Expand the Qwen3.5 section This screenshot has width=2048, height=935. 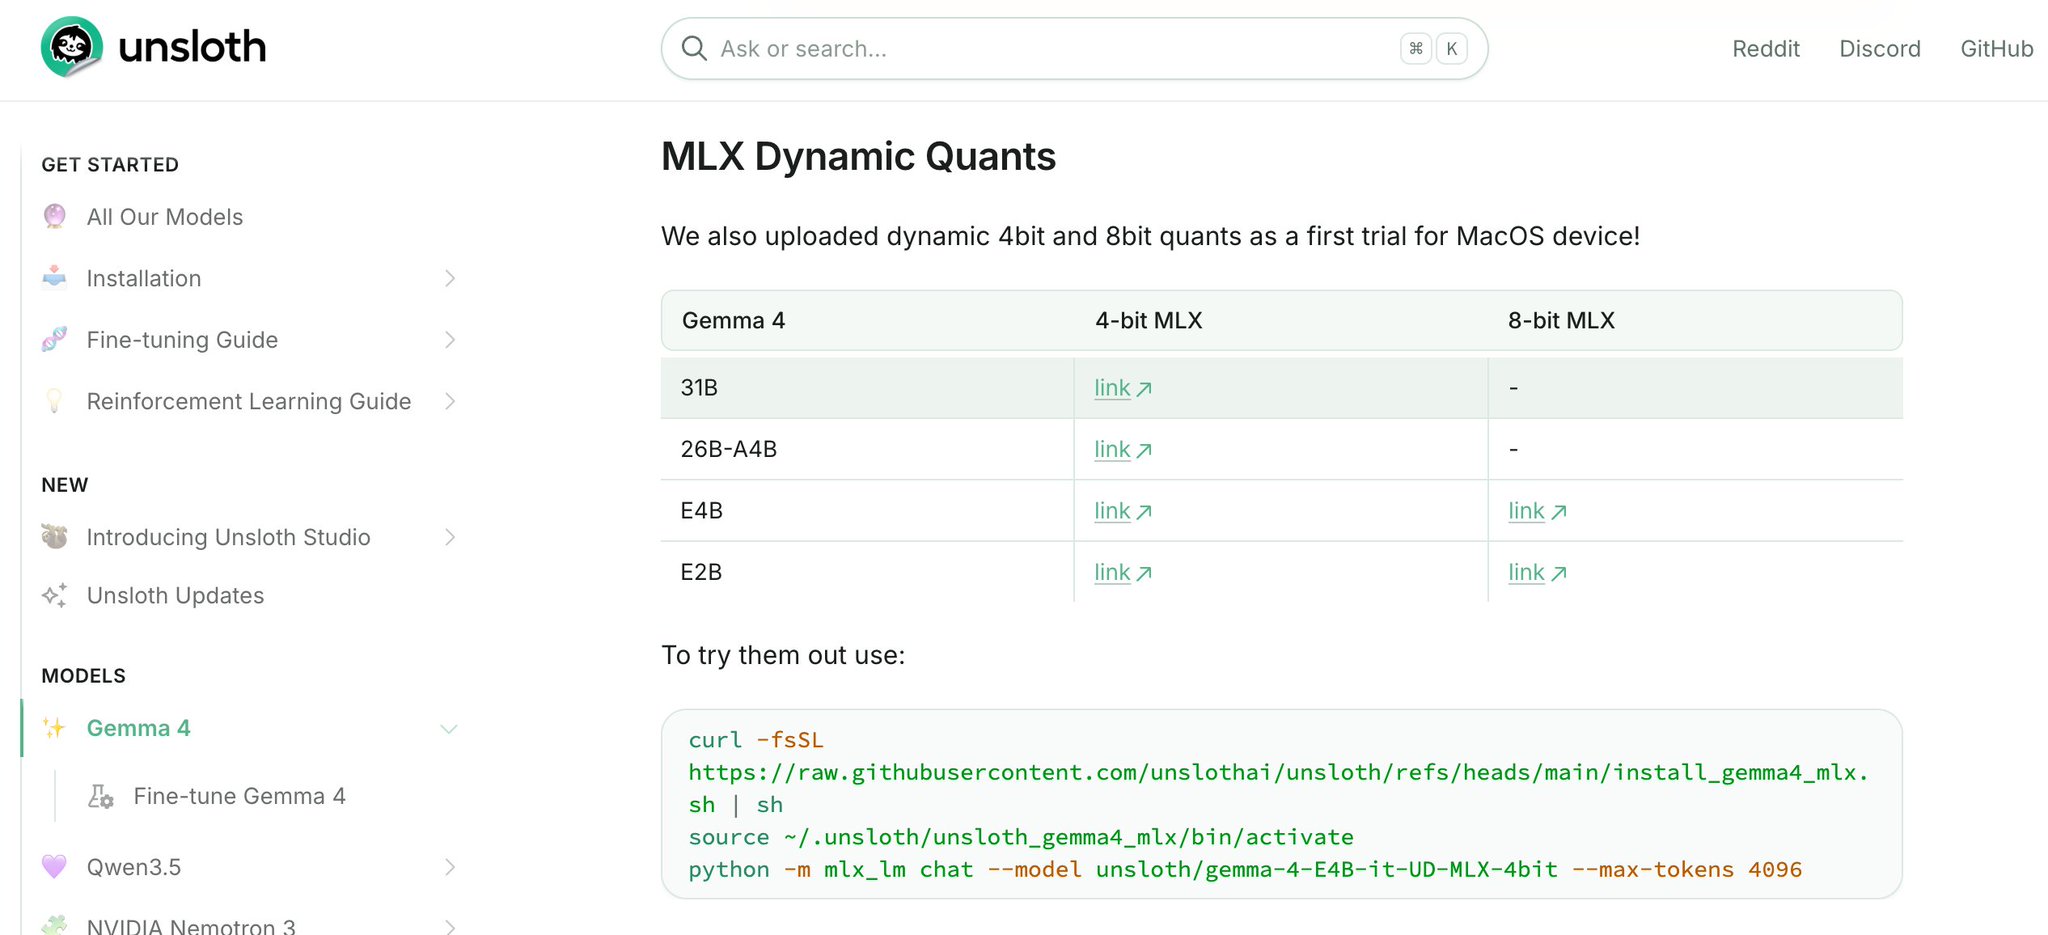click(450, 867)
